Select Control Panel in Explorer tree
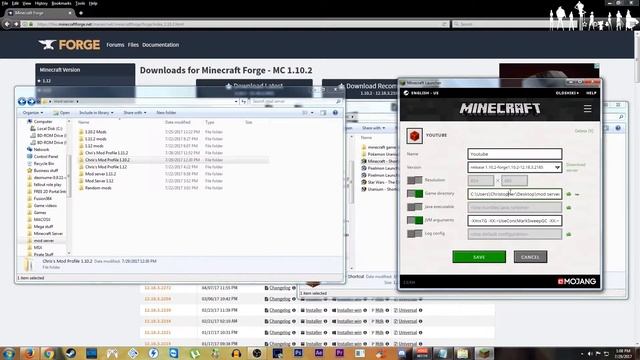This screenshot has height=360, width=640. click(46, 157)
